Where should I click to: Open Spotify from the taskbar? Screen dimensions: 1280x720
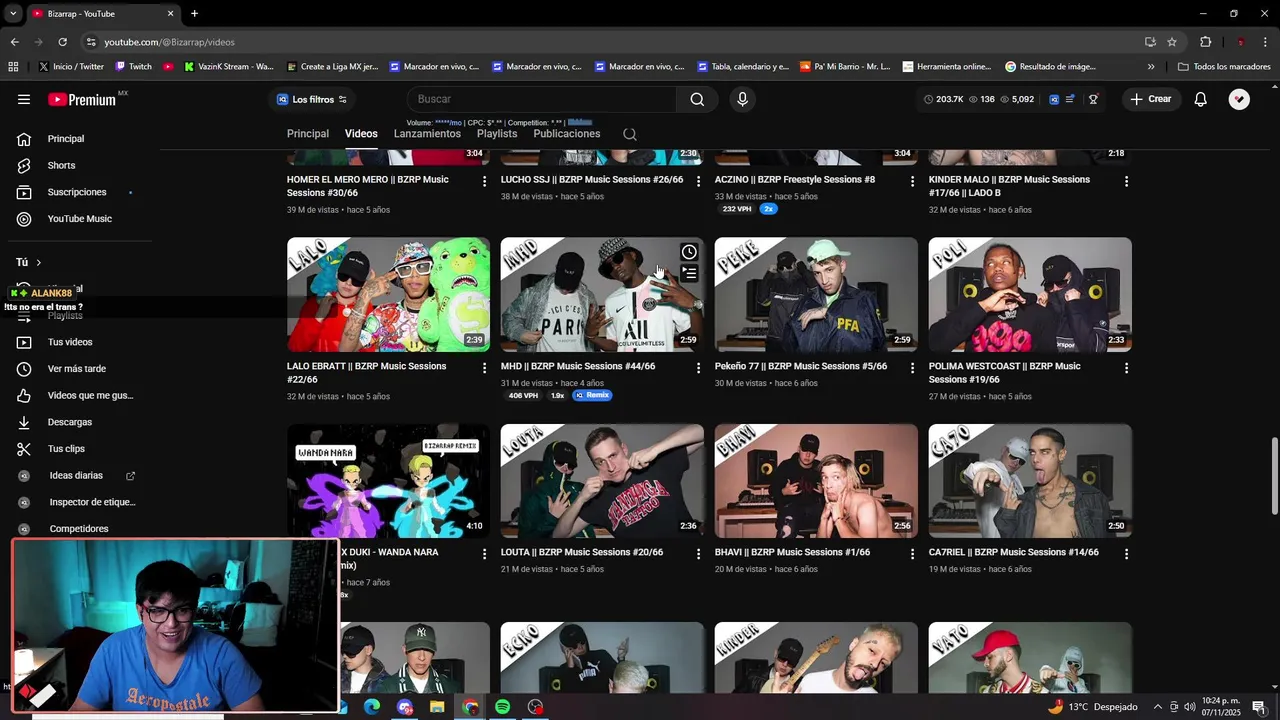click(x=502, y=707)
